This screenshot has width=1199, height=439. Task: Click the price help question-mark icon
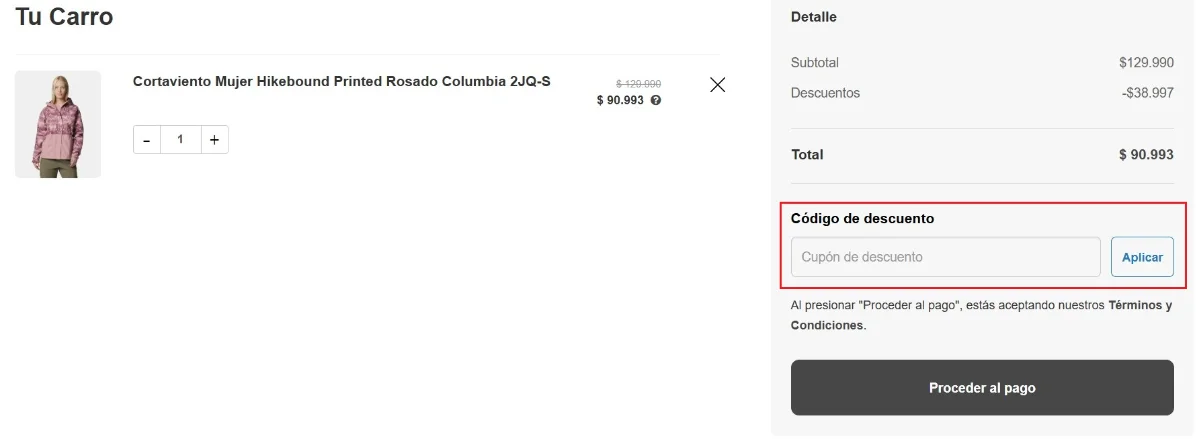(x=656, y=100)
